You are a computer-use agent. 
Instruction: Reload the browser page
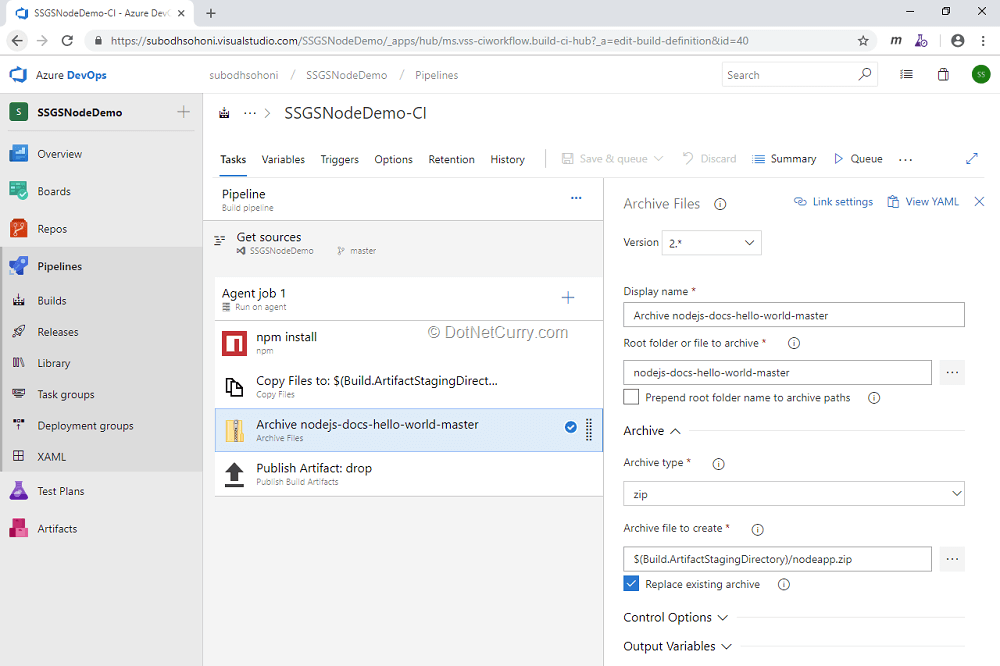67,41
